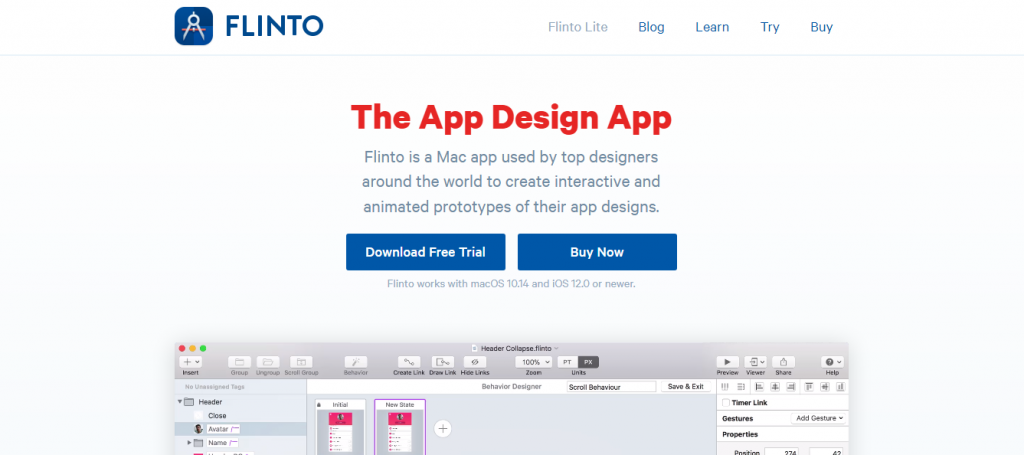Click the Buy Now button
Image resolution: width=1024 pixels, height=455 pixels.
coord(597,252)
